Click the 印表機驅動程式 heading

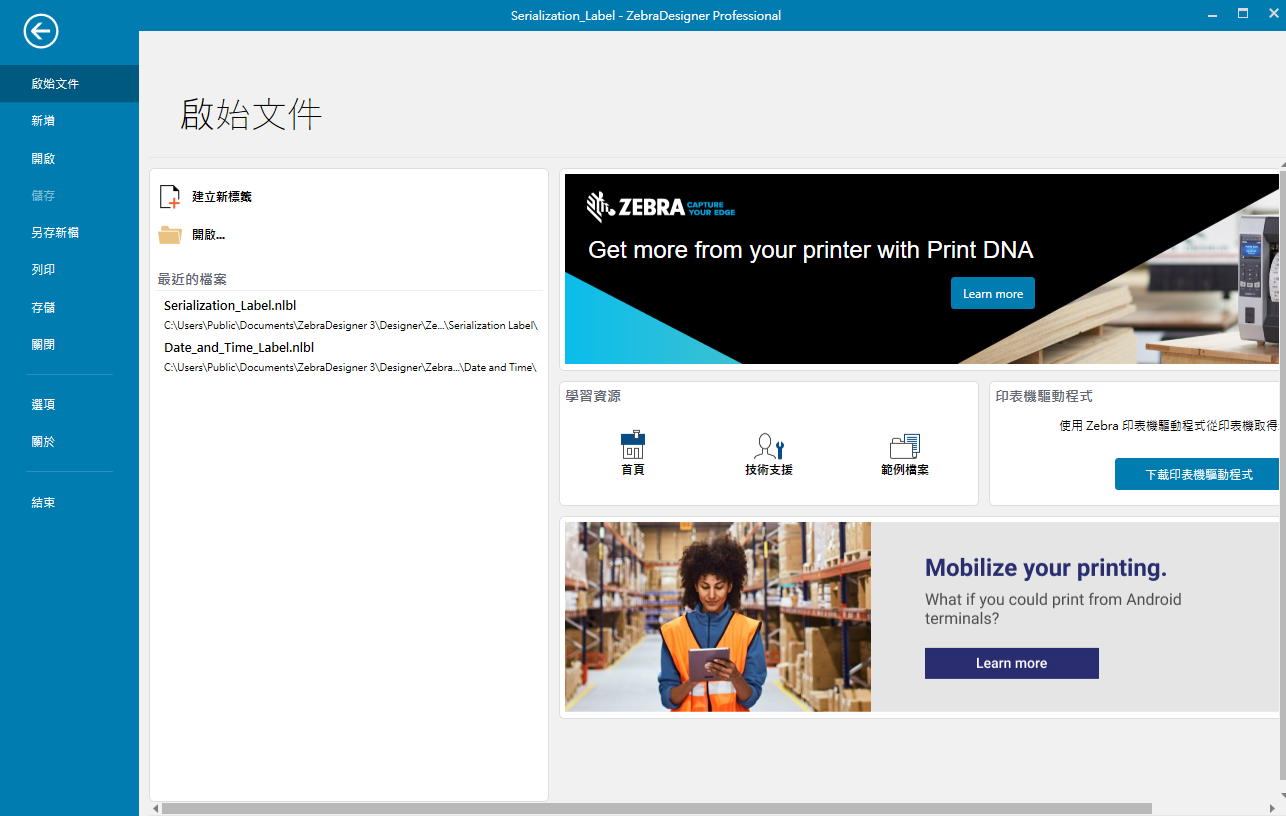pyautogui.click(x=1044, y=397)
